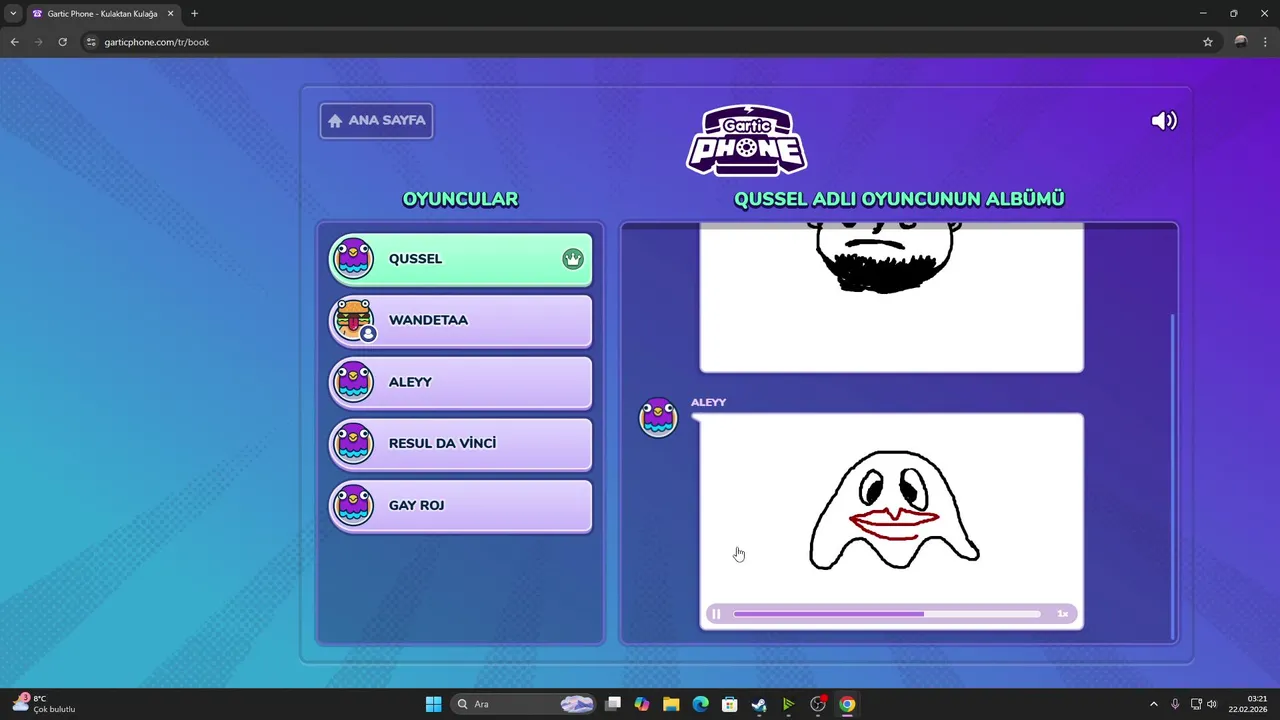Select player GAY ROJ in the list

pos(460,506)
